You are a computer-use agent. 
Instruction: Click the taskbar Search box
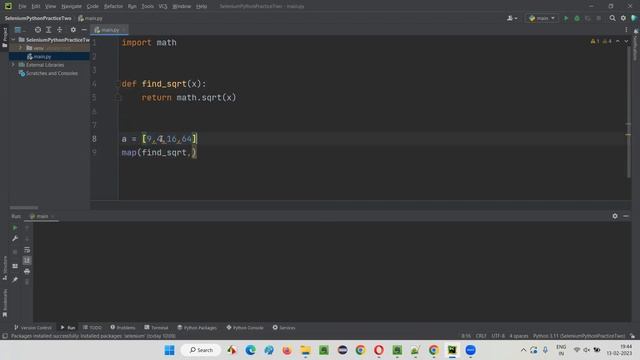[201, 350]
